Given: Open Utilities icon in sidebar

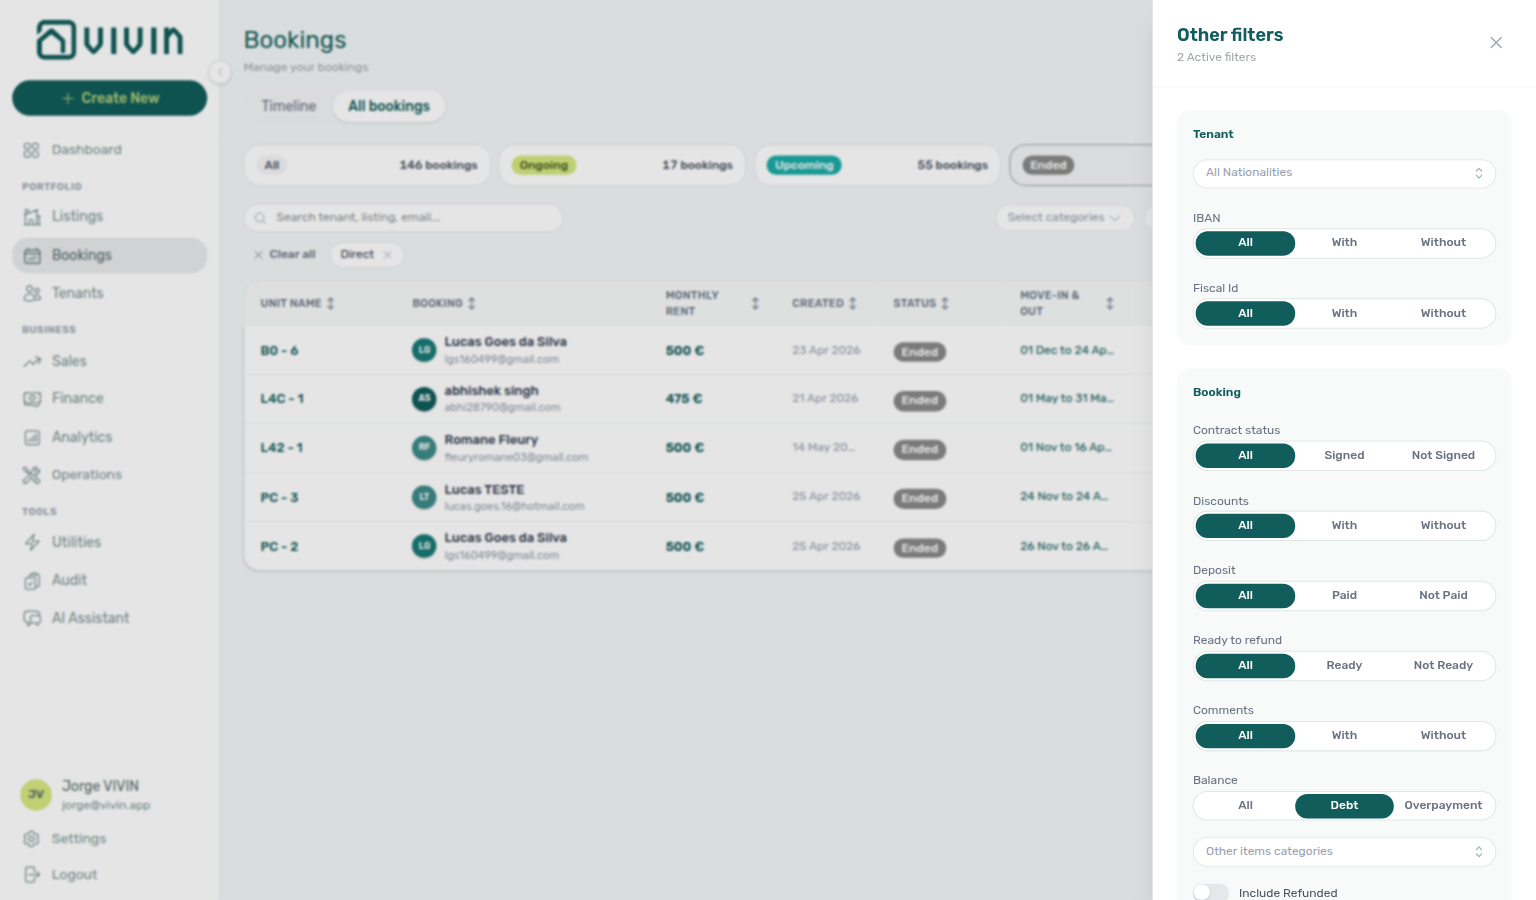Looking at the screenshot, I should 32,542.
